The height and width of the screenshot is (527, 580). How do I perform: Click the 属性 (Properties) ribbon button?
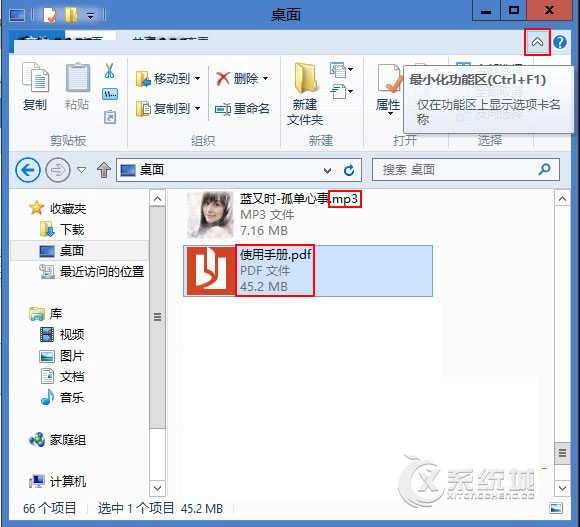388,89
